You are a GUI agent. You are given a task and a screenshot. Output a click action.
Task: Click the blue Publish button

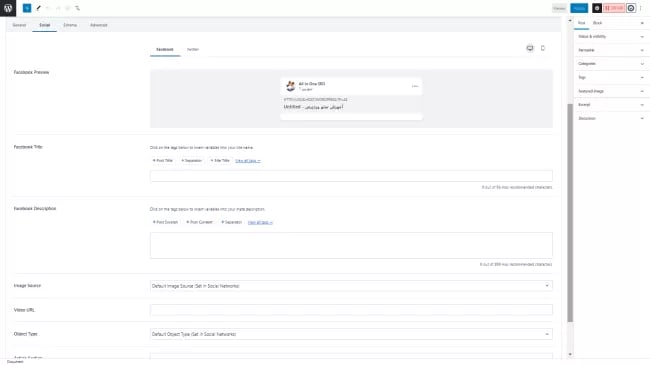click(x=579, y=8)
